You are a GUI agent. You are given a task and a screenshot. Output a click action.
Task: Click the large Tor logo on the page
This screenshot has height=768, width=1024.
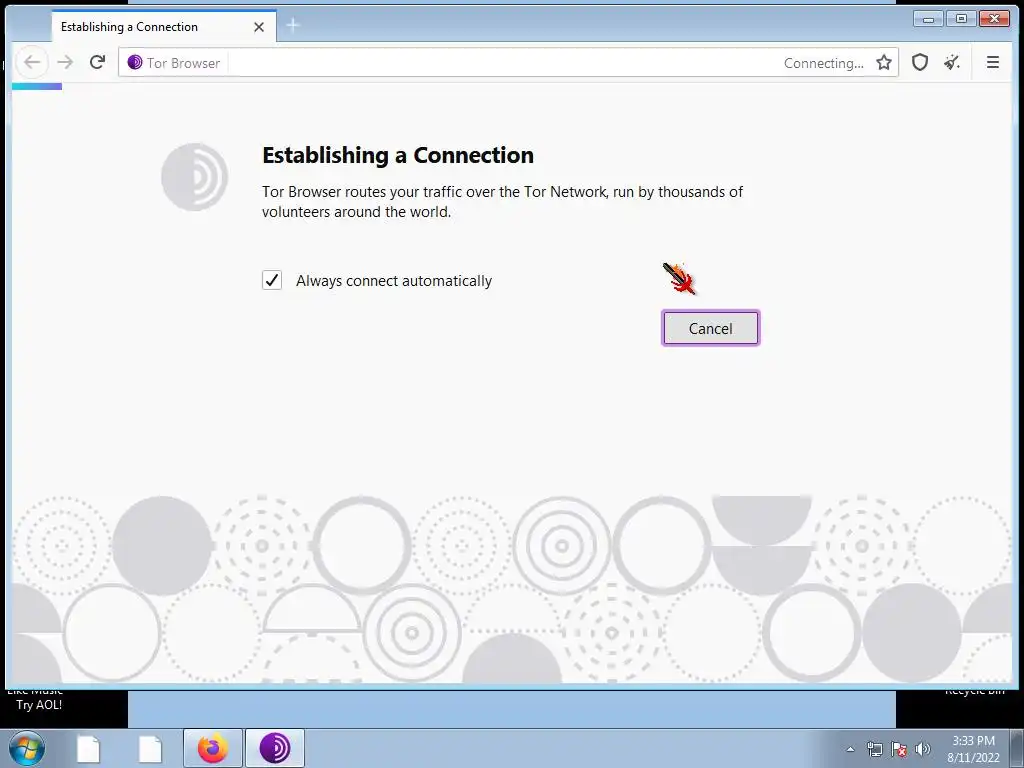click(x=195, y=176)
